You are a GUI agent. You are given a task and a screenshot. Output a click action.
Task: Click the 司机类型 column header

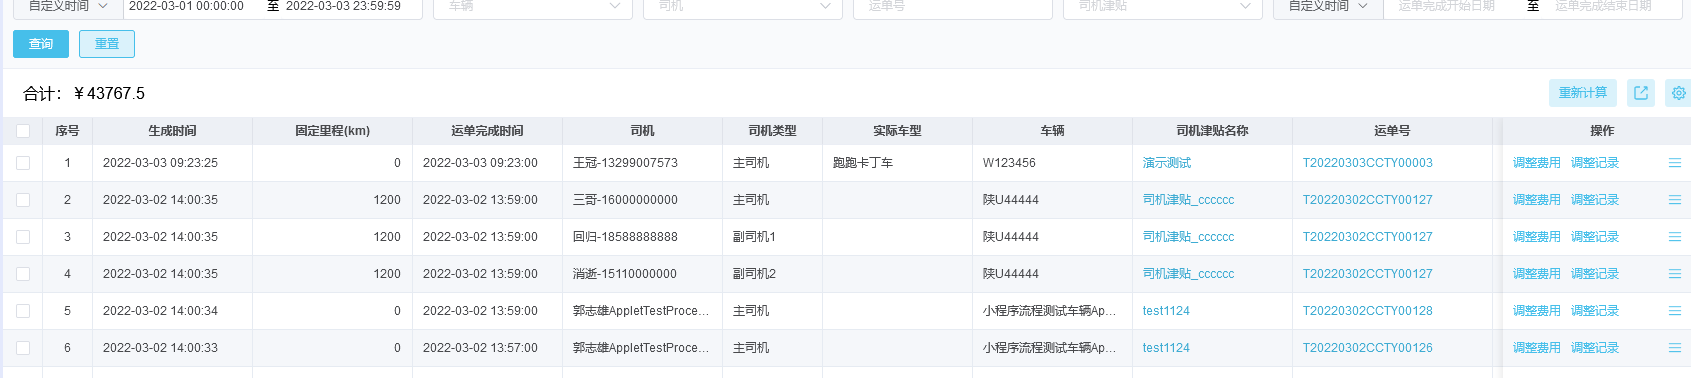click(772, 131)
